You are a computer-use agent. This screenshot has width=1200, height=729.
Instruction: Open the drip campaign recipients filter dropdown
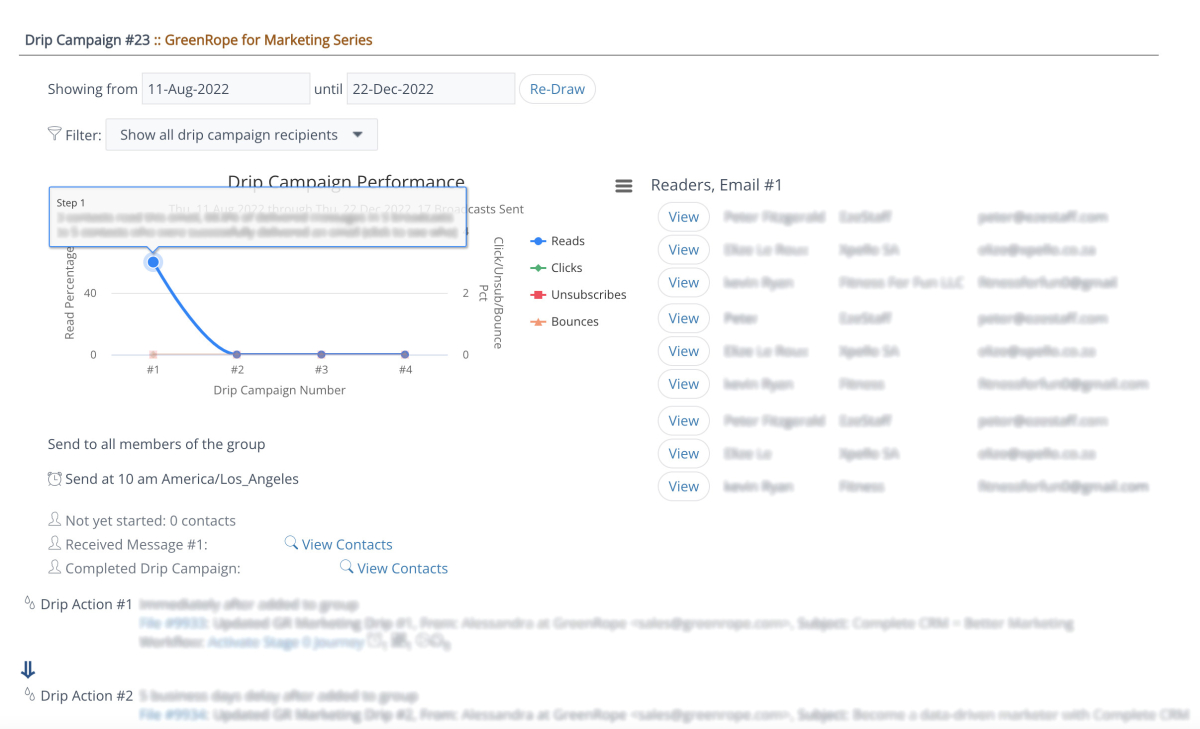click(x=241, y=135)
